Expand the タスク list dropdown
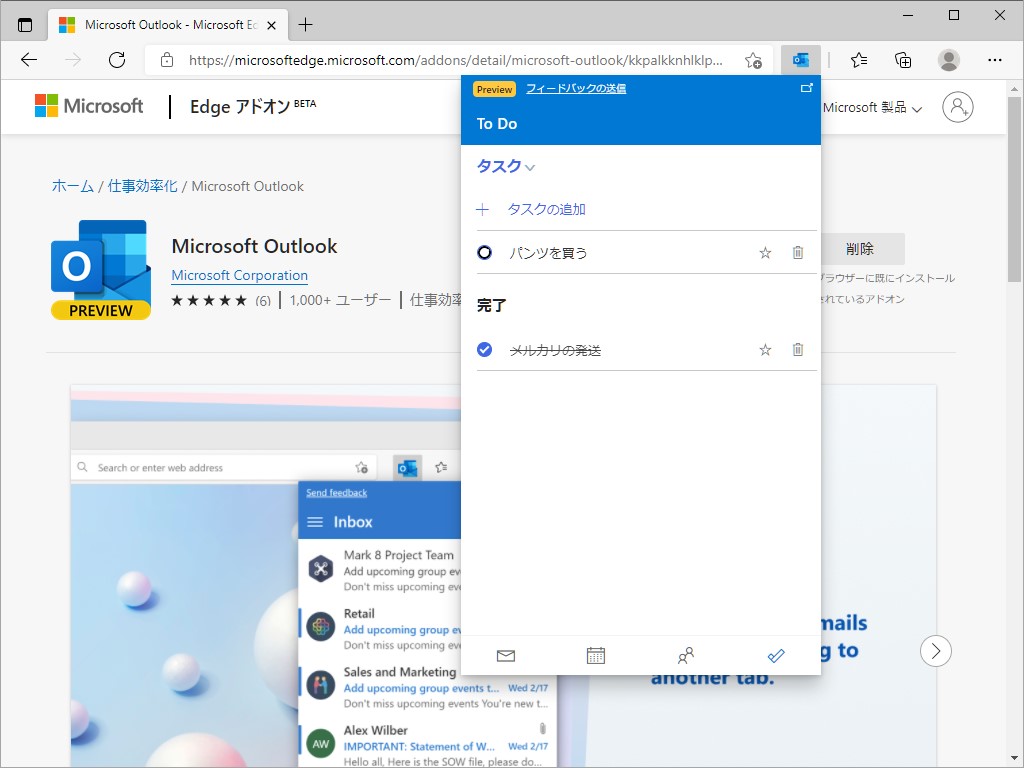 pos(505,167)
